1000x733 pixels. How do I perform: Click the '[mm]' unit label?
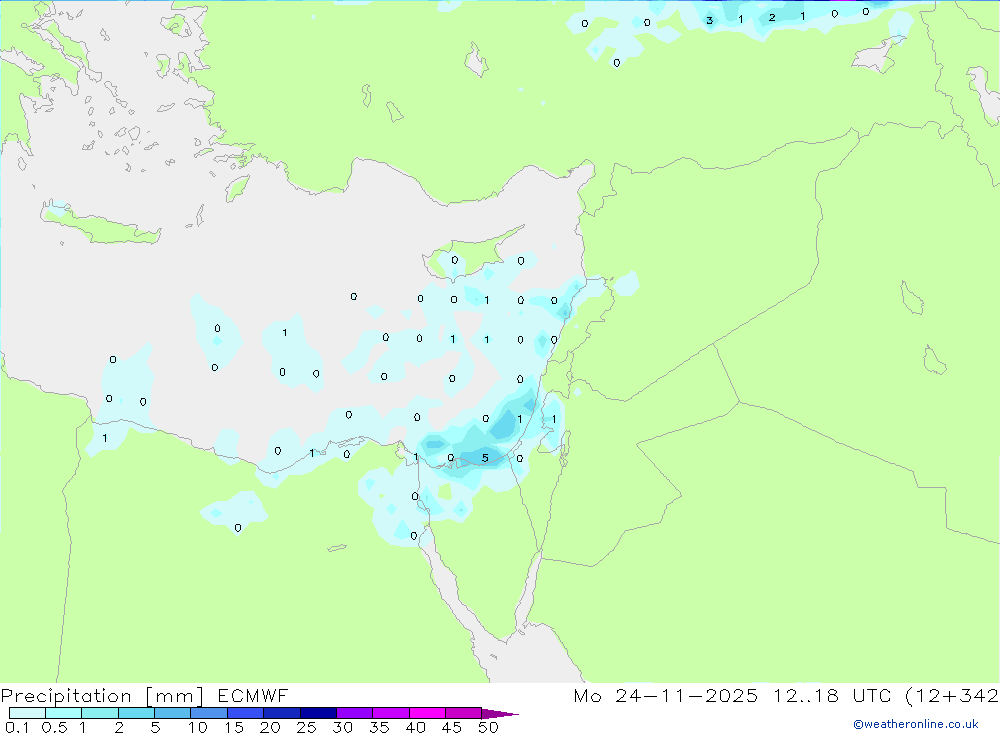click(x=175, y=696)
